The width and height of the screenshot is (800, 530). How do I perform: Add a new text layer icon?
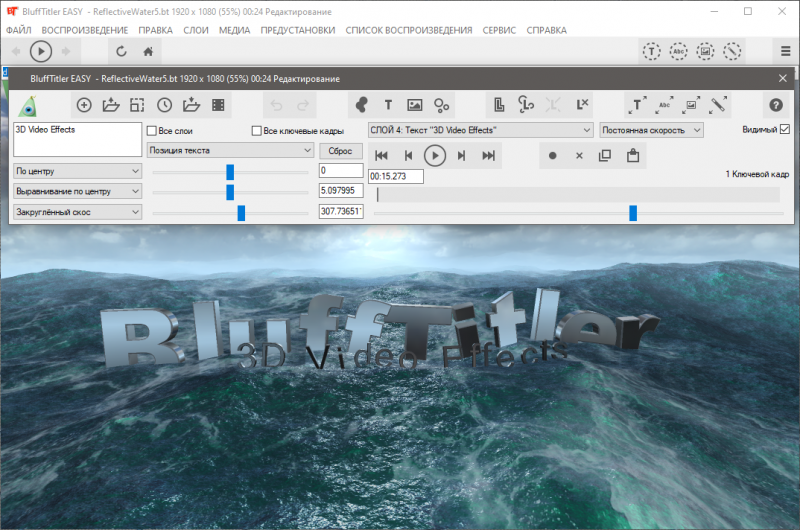point(388,104)
